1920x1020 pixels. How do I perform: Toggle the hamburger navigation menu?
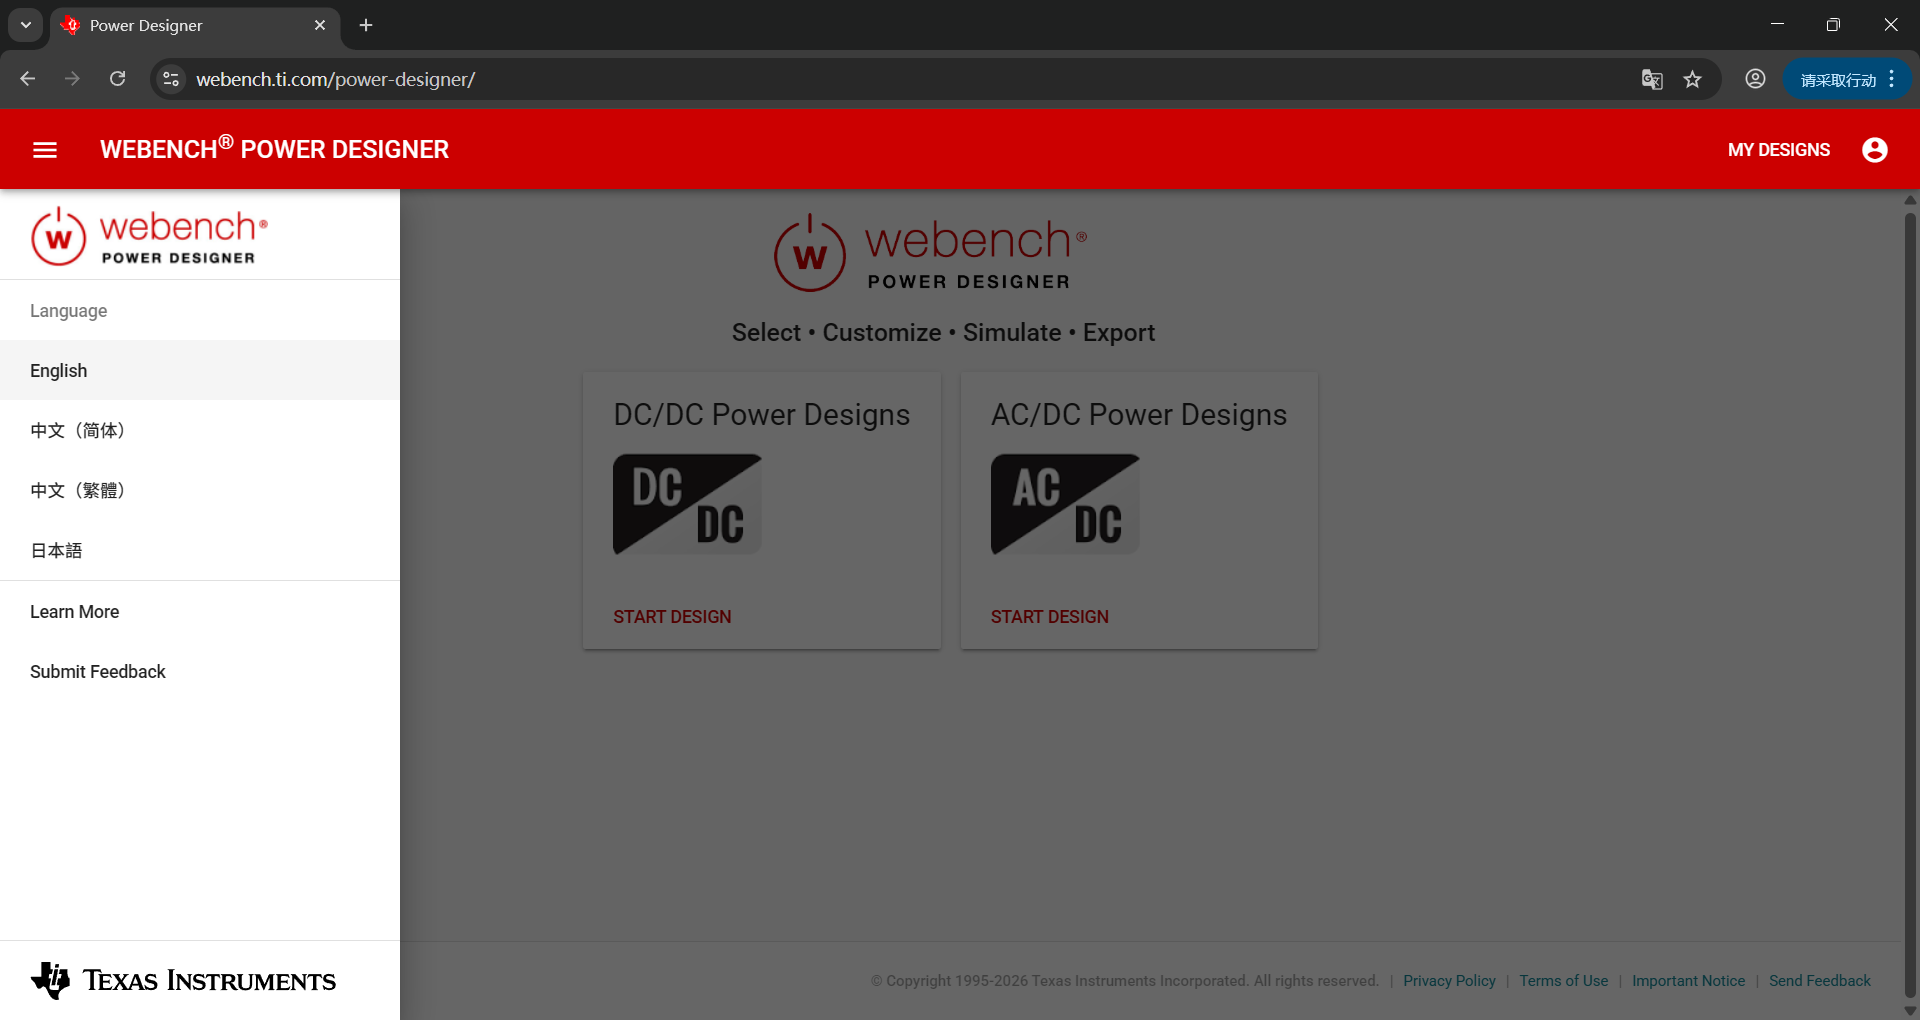point(45,150)
